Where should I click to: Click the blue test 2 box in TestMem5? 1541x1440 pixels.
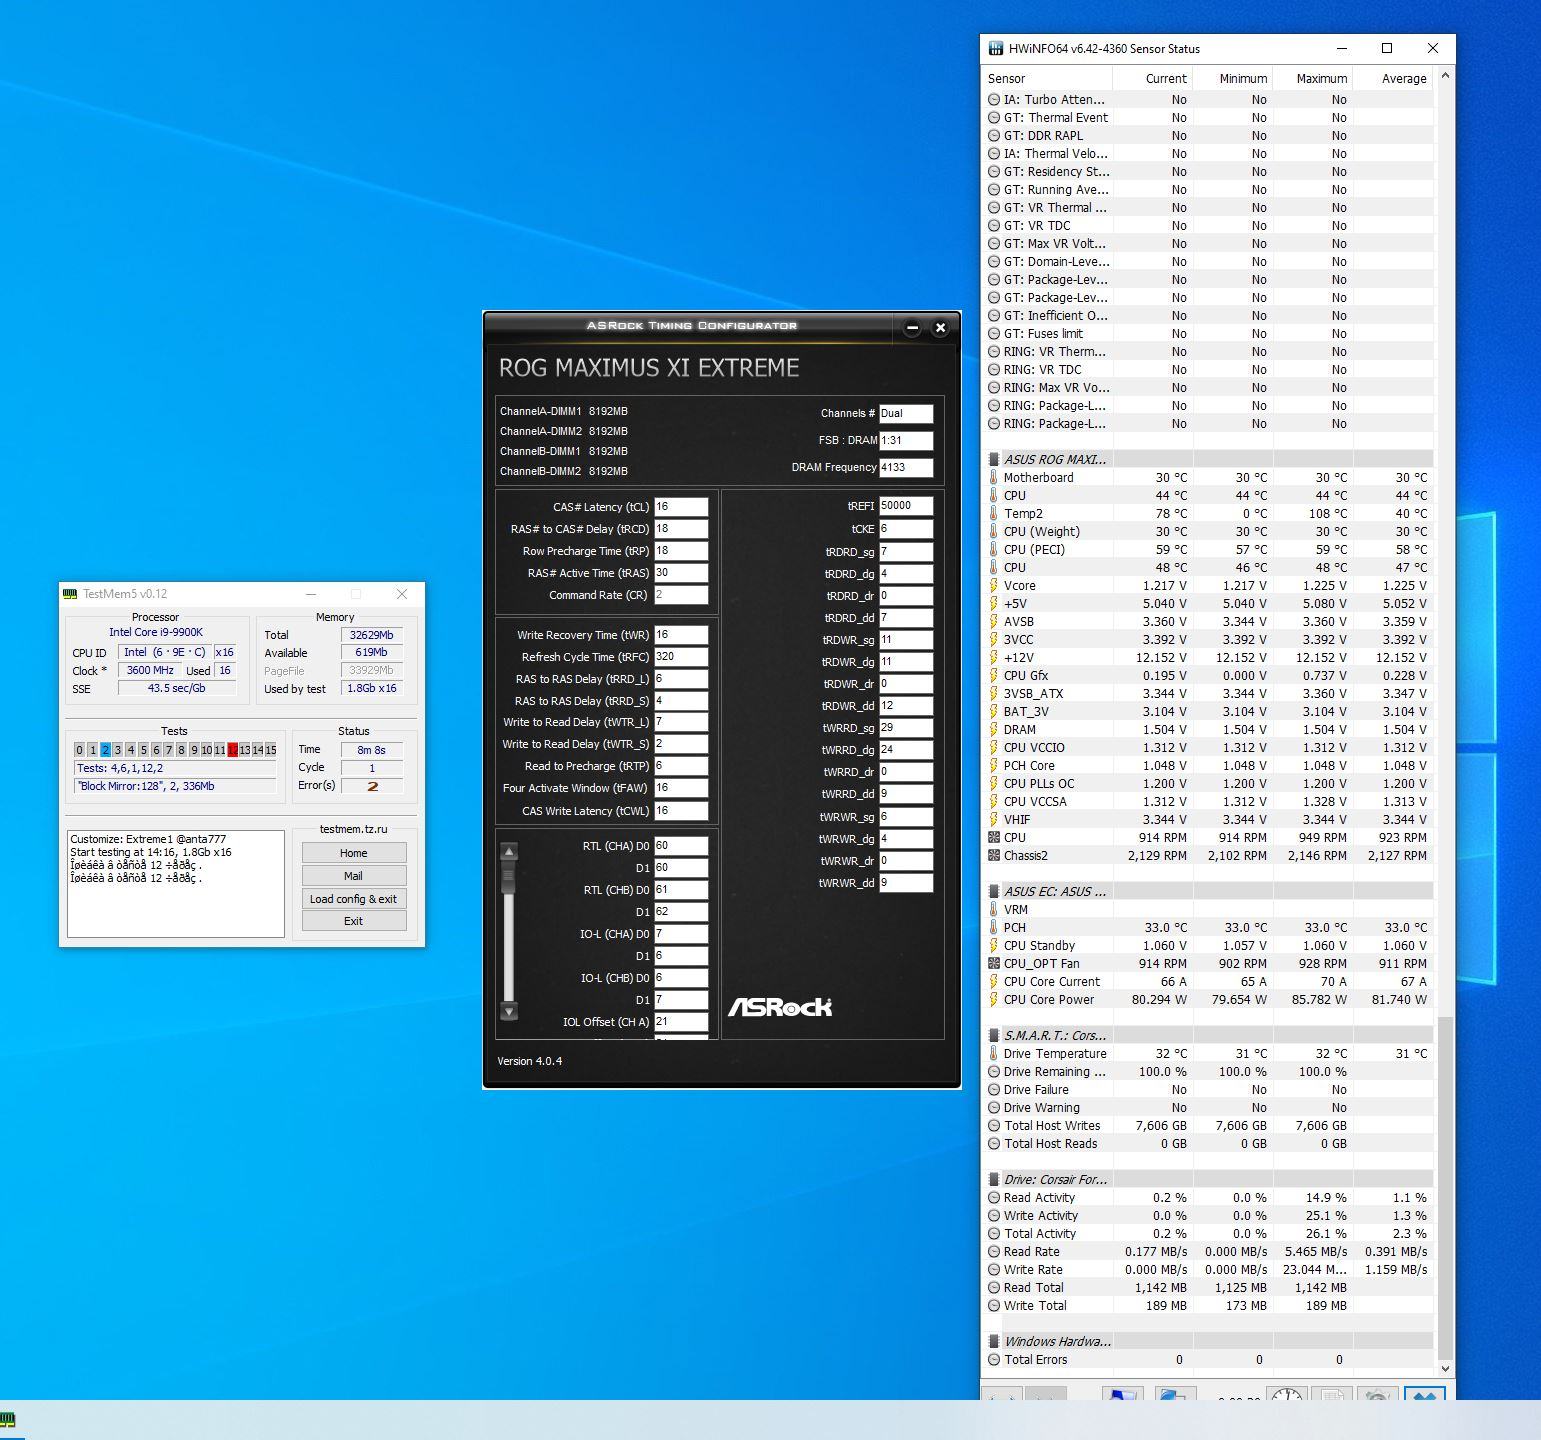coord(105,750)
